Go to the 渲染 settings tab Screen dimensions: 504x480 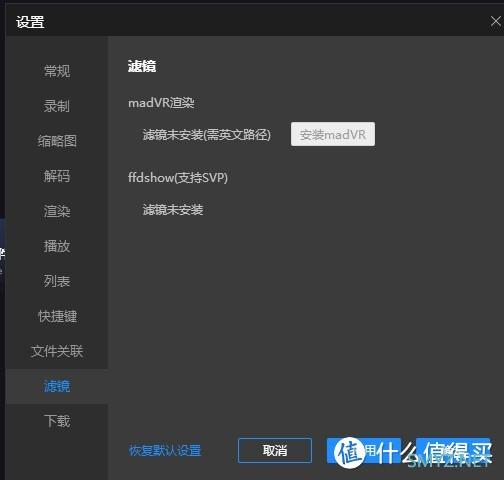click(x=57, y=211)
